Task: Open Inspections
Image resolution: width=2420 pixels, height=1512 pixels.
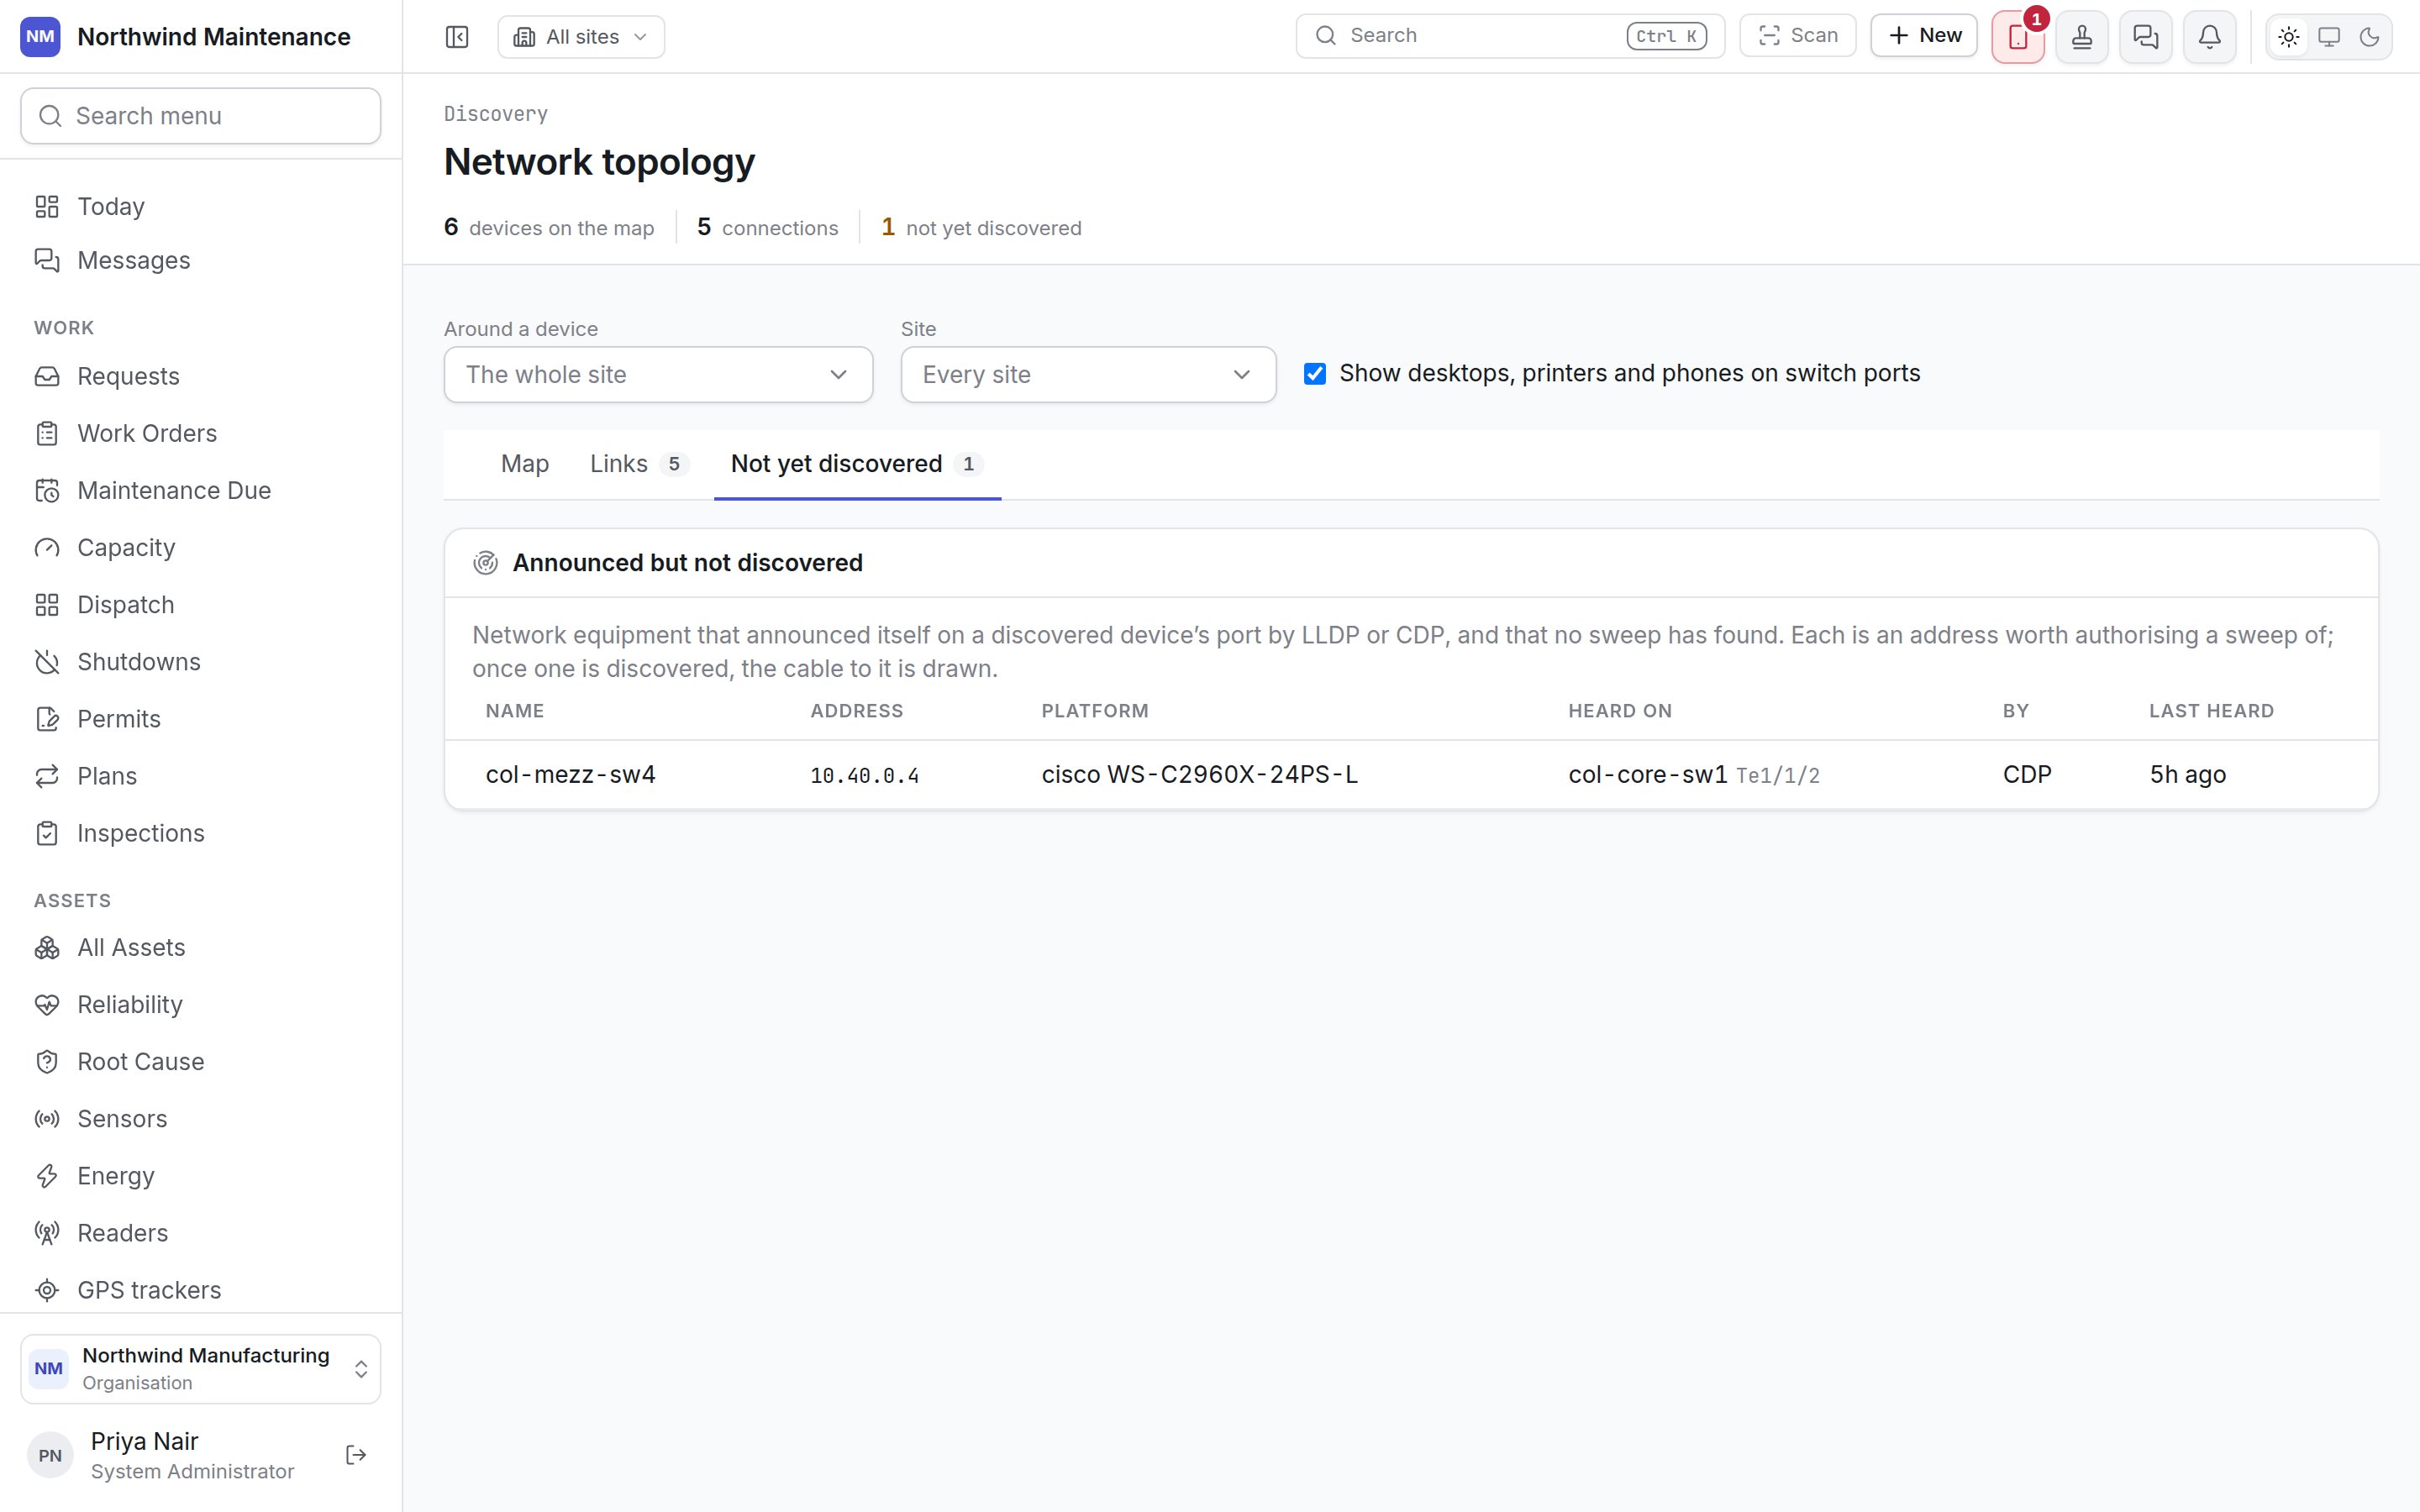Action: (x=201, y=833)
